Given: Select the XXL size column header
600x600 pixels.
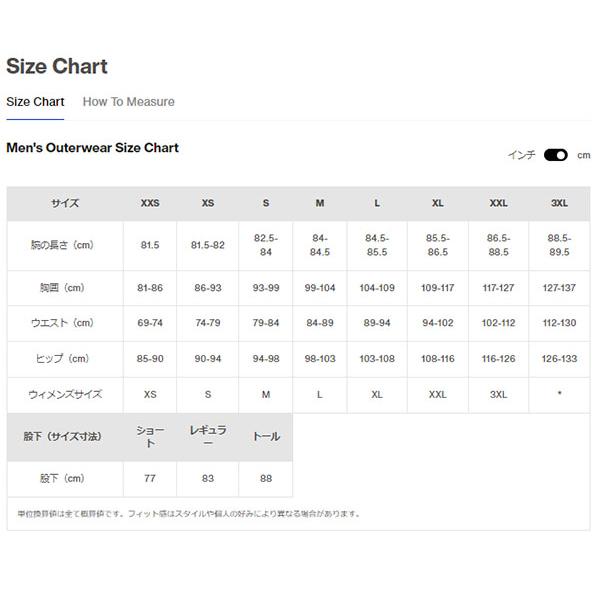Looking at the screenshot, I should 498,203.
